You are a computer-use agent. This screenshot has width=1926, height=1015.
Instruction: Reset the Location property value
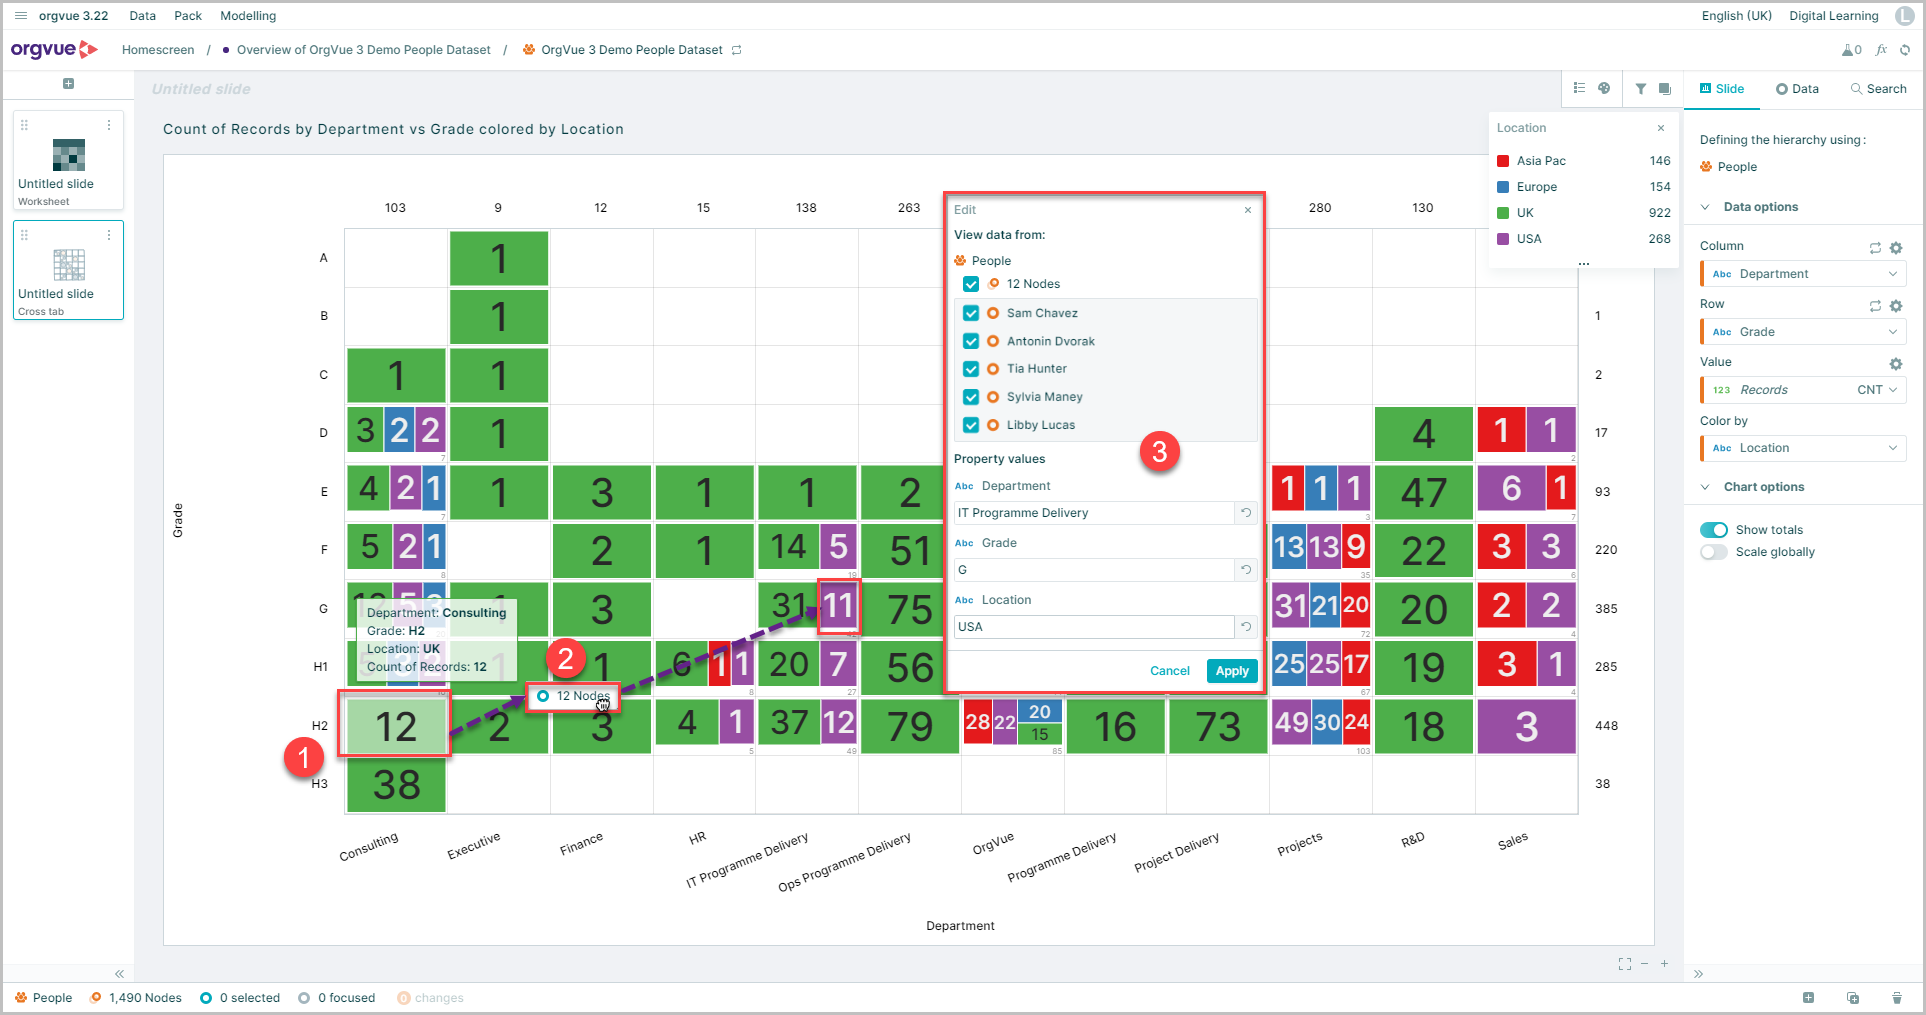pyautogui.click(x=1246, y=626)
